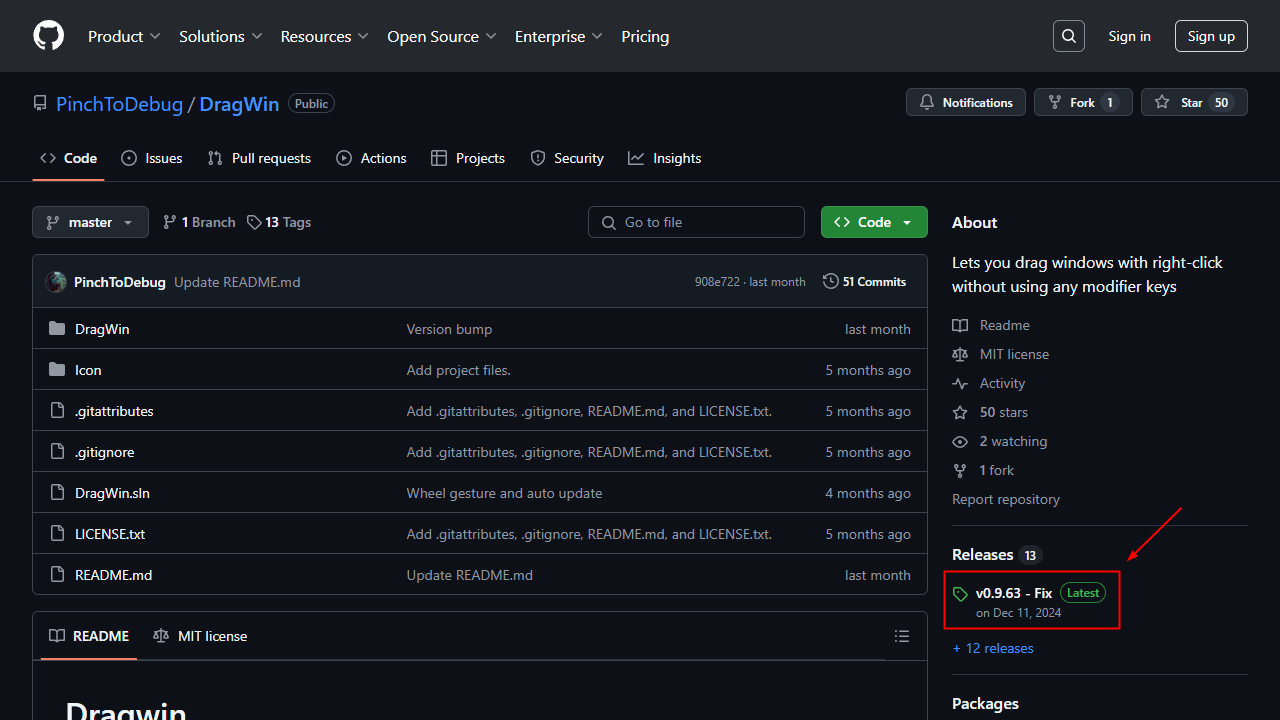Click the Go to file search field
Viewport: 1280px width, 720px height.
coord(696,222)
